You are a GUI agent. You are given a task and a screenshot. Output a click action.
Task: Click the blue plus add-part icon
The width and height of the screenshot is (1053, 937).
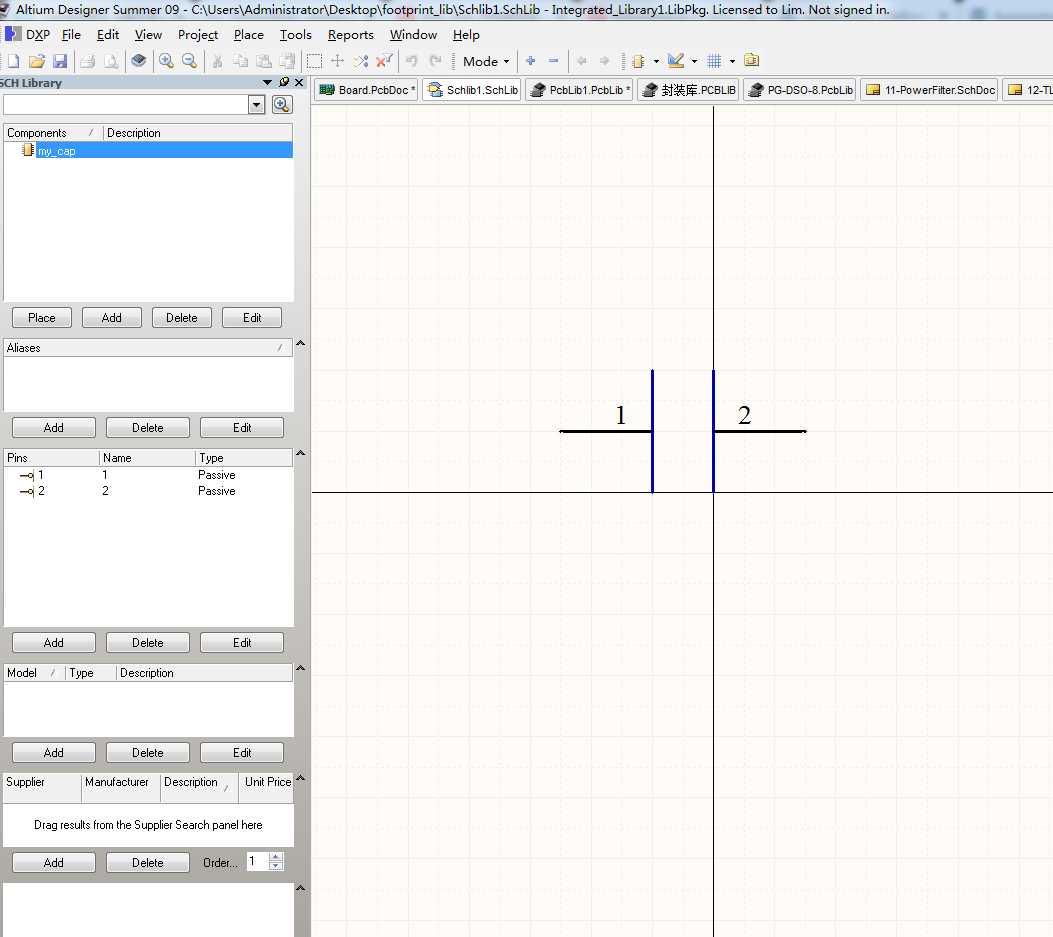(530, 61)
